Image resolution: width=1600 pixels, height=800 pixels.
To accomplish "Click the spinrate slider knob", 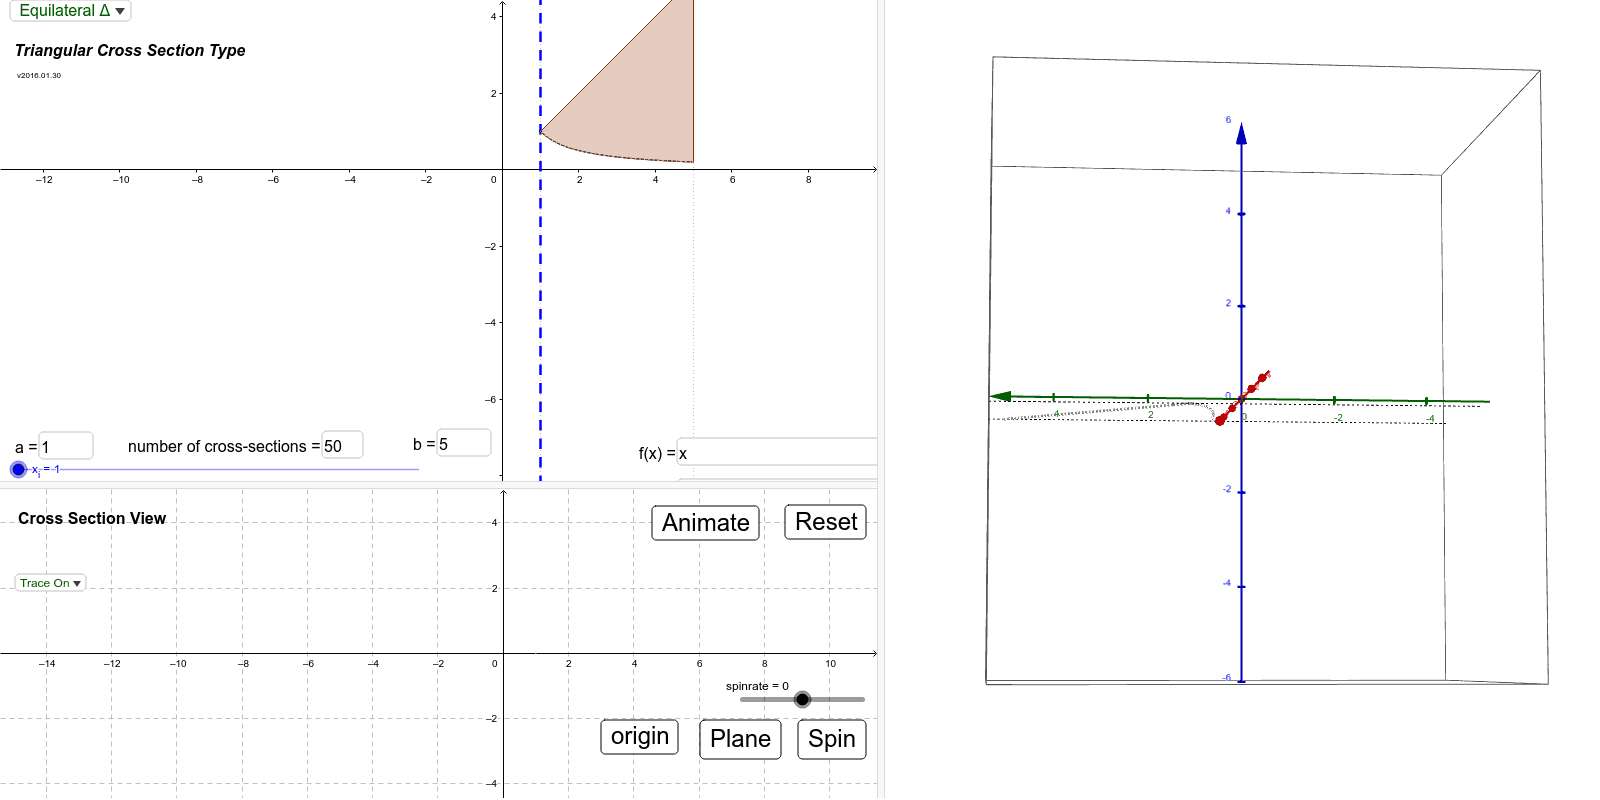I will (x=802, y=699).
